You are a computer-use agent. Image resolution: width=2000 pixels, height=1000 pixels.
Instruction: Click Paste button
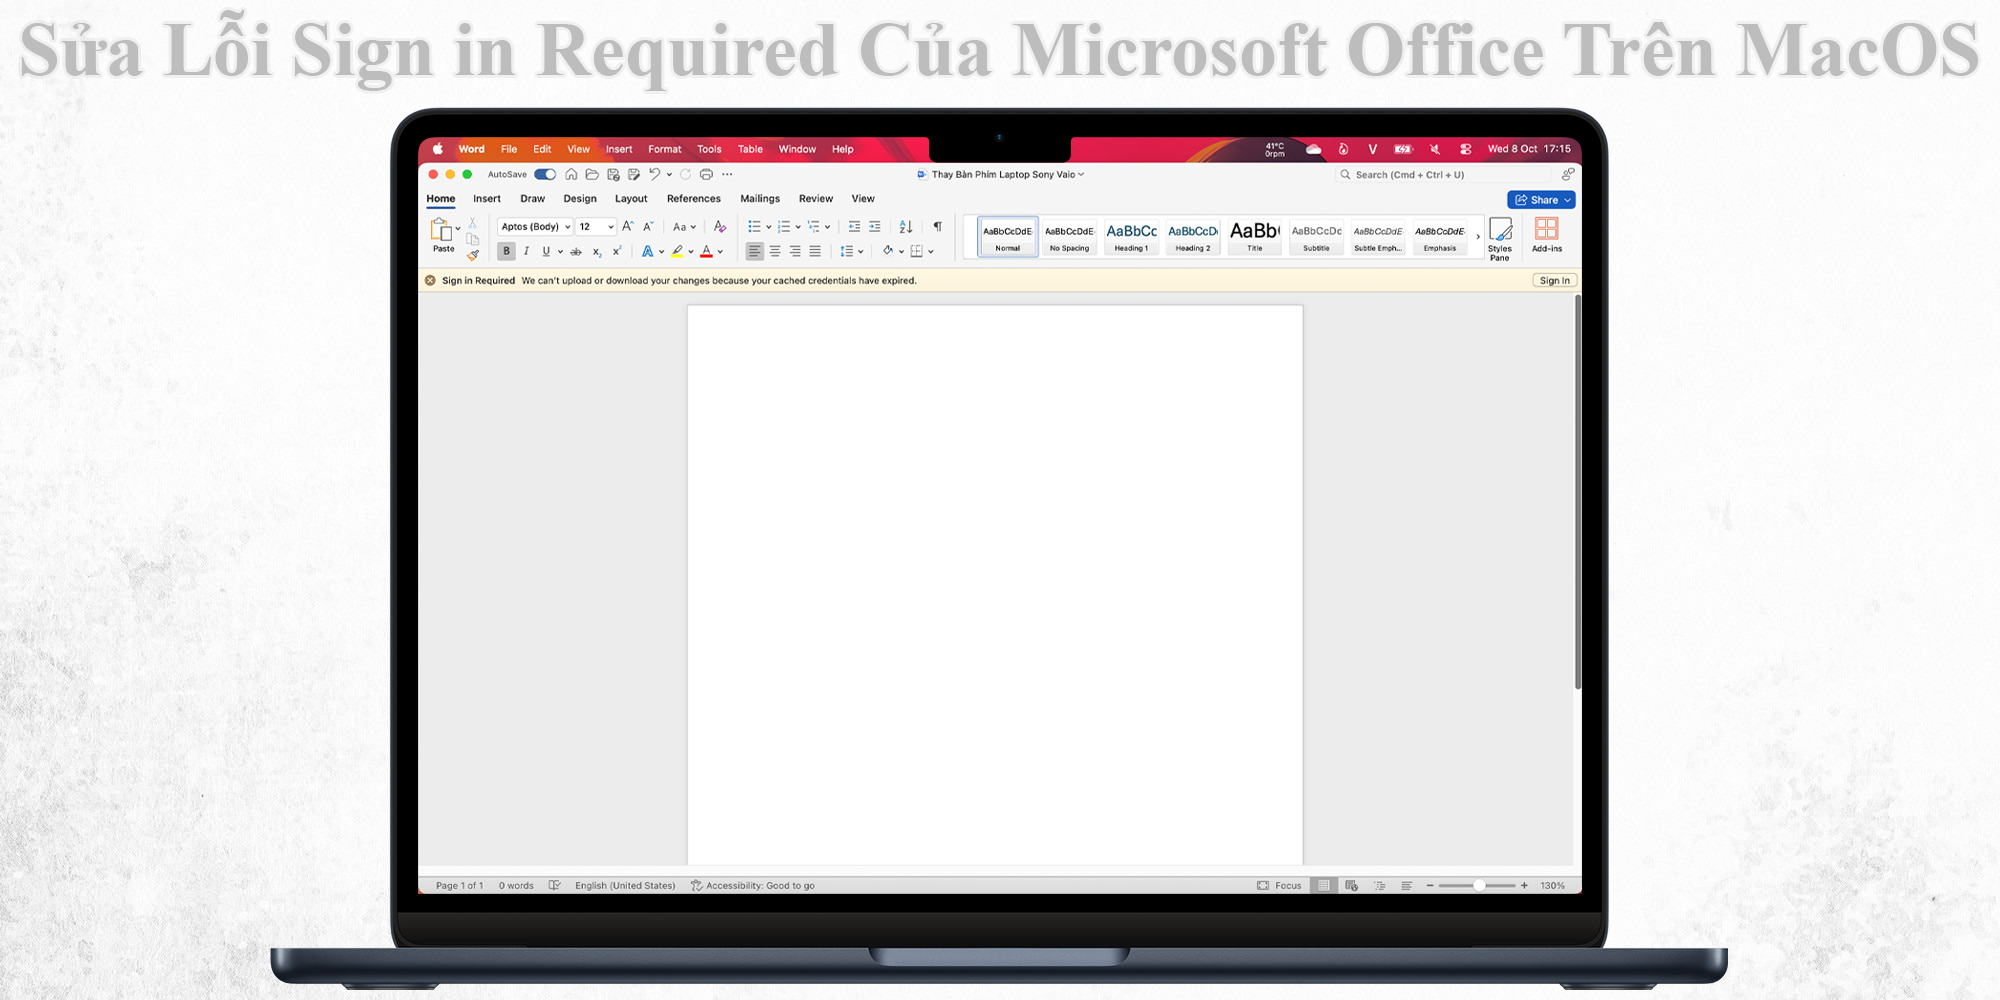tap(443, 236)
